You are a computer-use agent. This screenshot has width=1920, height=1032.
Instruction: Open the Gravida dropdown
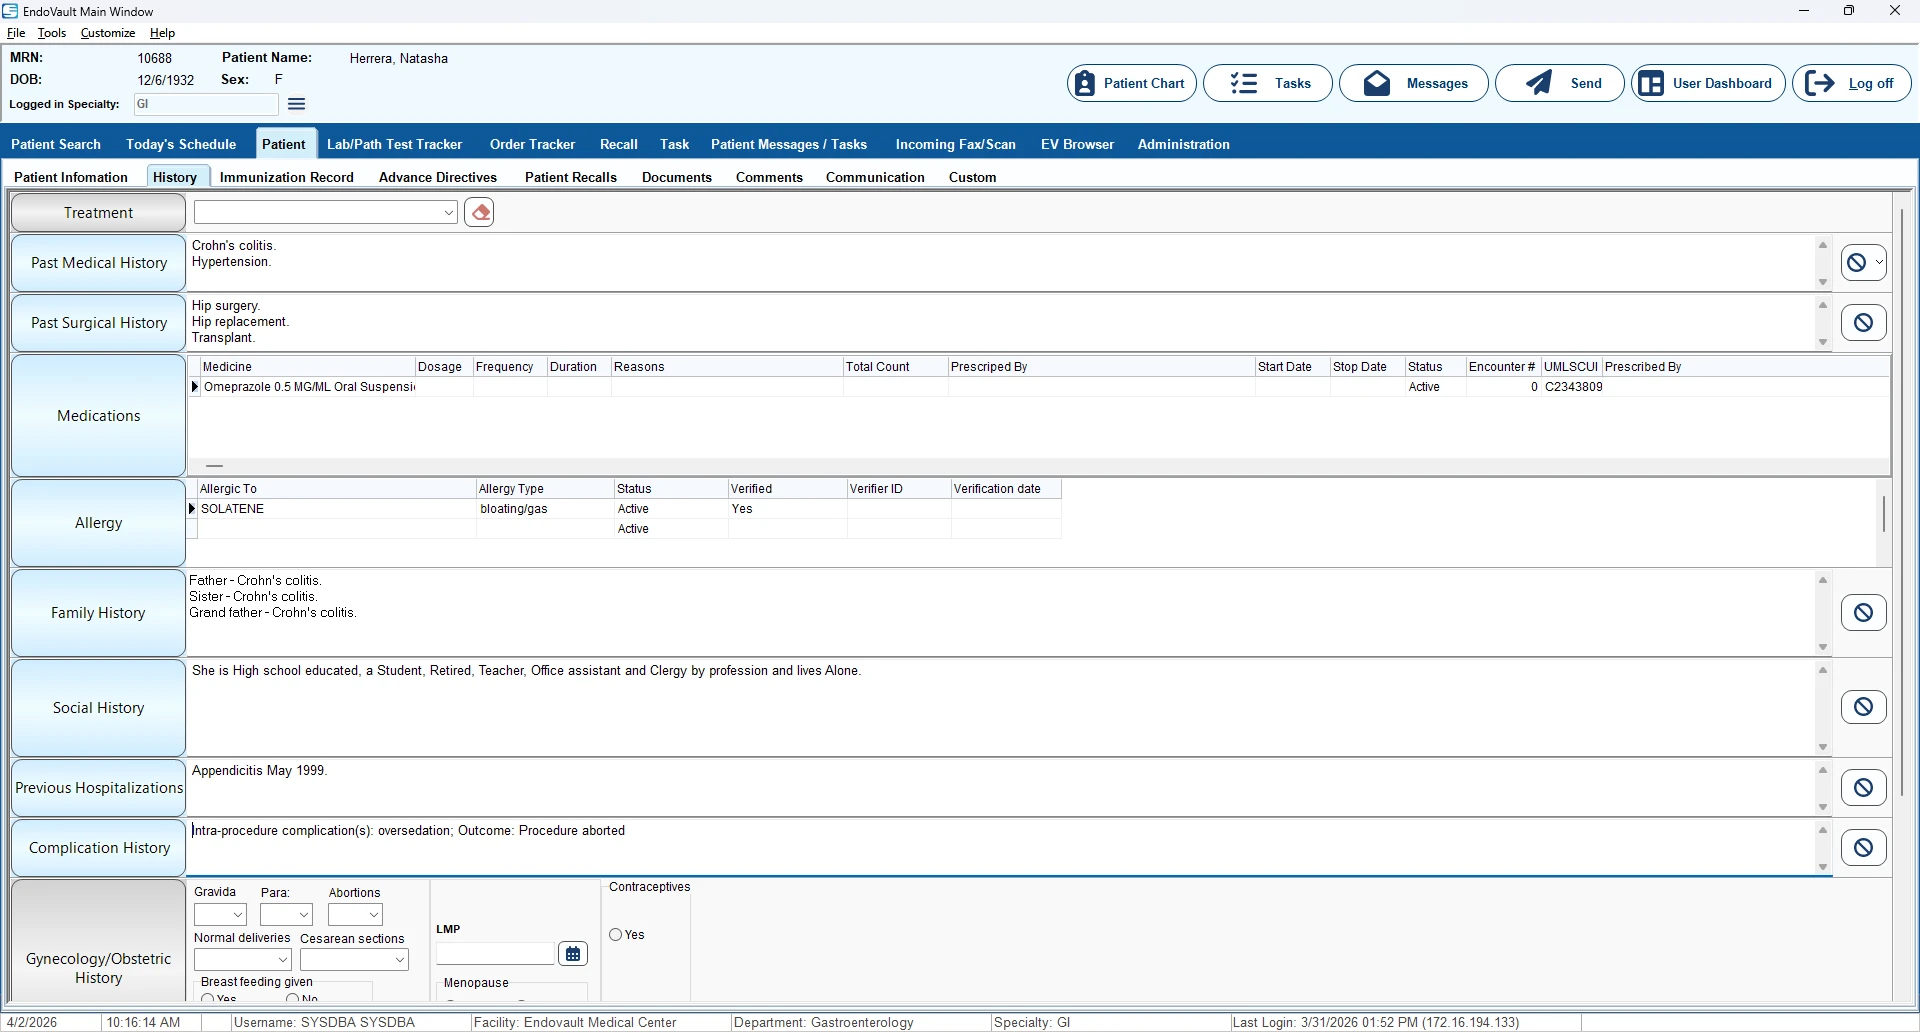tap(237, 915)
